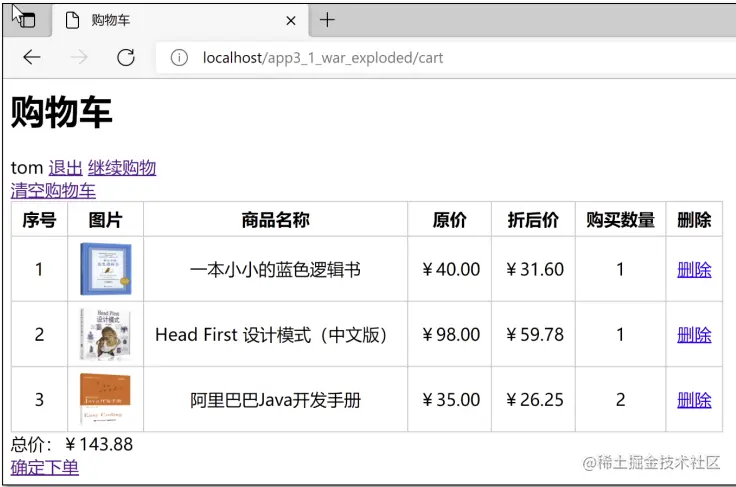Click the tab actions icon
Viewport: 736px width, 487px height.
tap(24, 19)
